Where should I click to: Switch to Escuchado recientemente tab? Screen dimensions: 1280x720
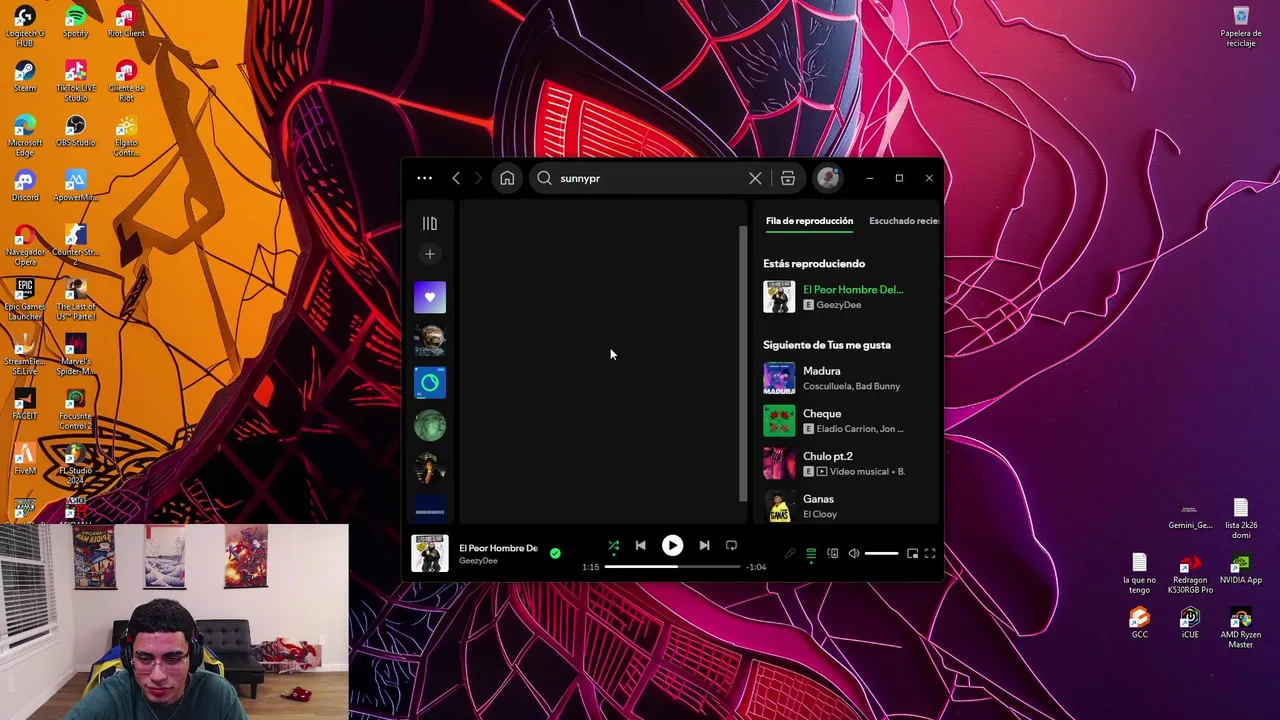(x=904, y=221)
